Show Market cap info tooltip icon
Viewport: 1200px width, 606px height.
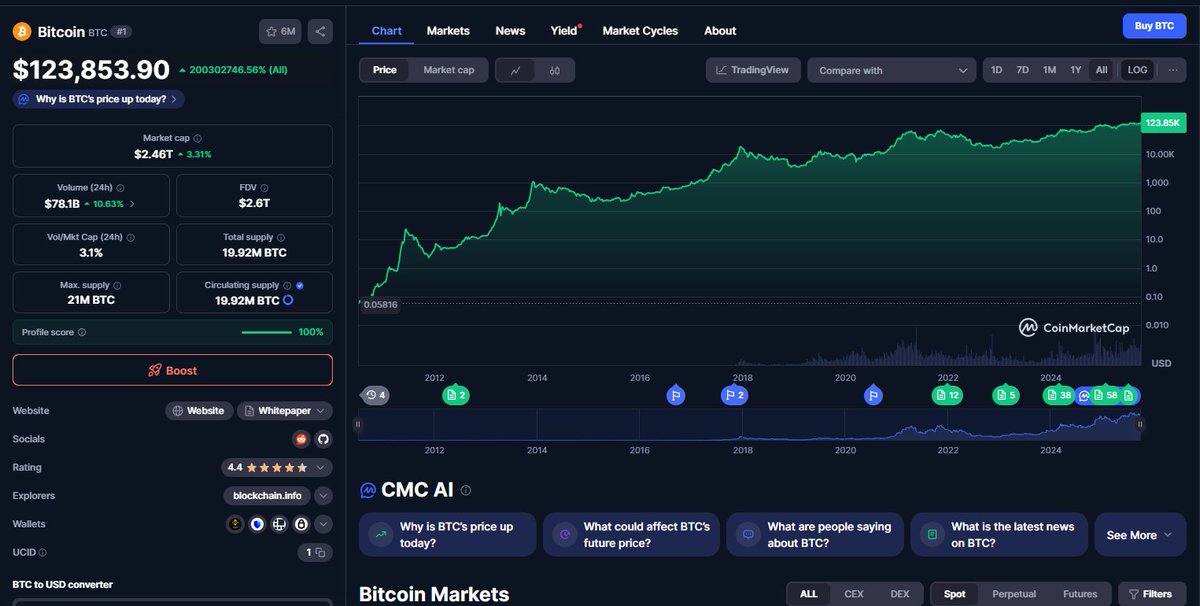197,138
